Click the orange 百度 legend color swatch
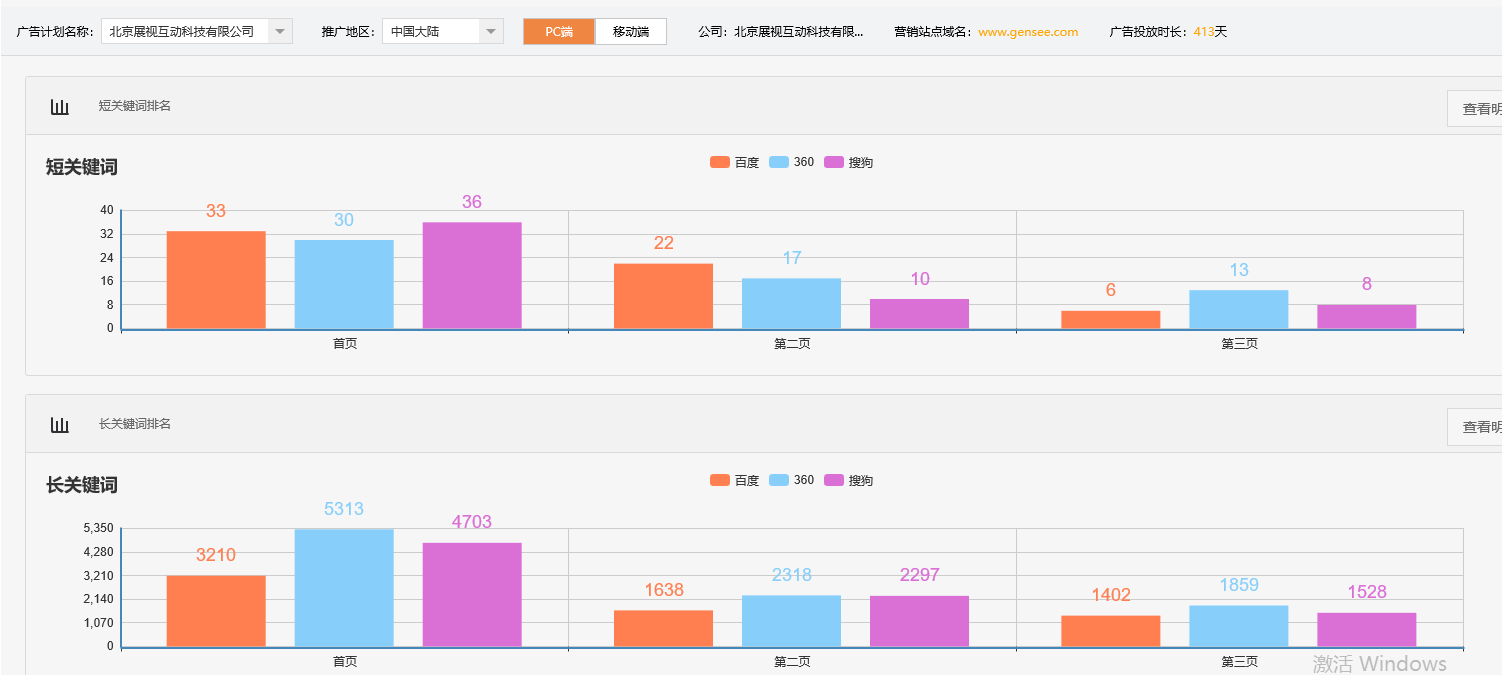Screen dimensions: 1502x675 (718, 161)
